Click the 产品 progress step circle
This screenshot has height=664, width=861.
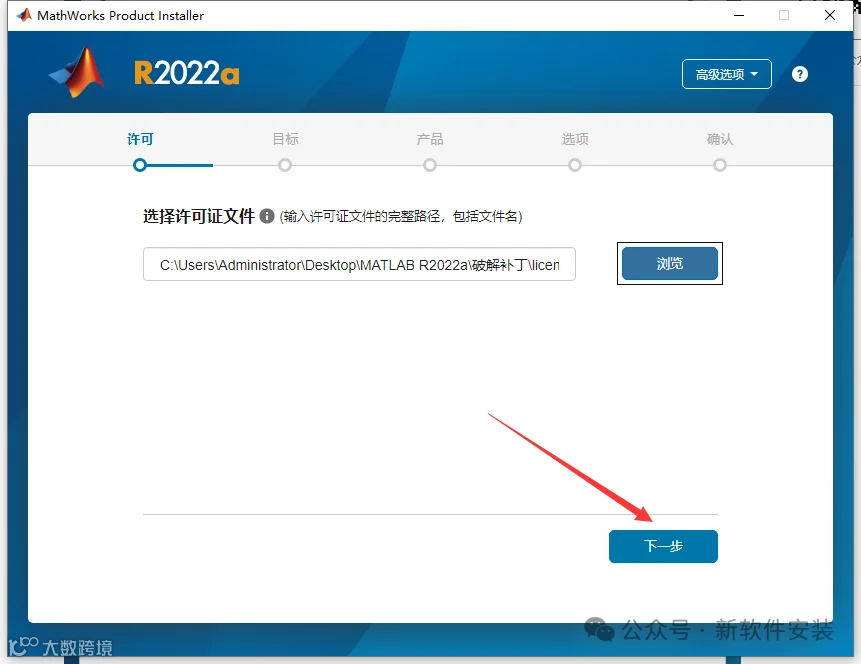[x=430, y=165]
